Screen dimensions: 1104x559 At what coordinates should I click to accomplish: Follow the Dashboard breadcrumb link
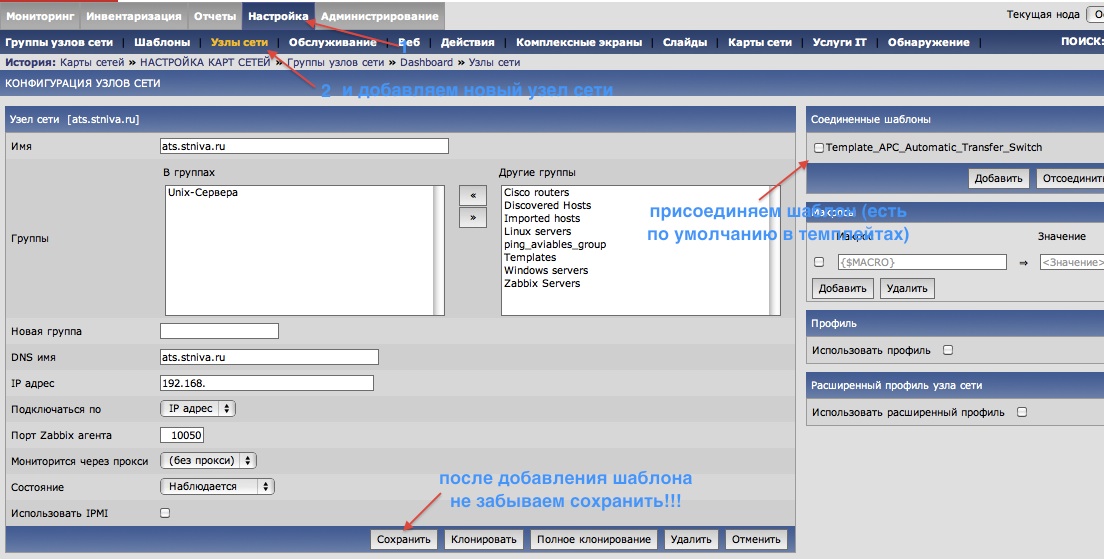[x=427, y=62]
